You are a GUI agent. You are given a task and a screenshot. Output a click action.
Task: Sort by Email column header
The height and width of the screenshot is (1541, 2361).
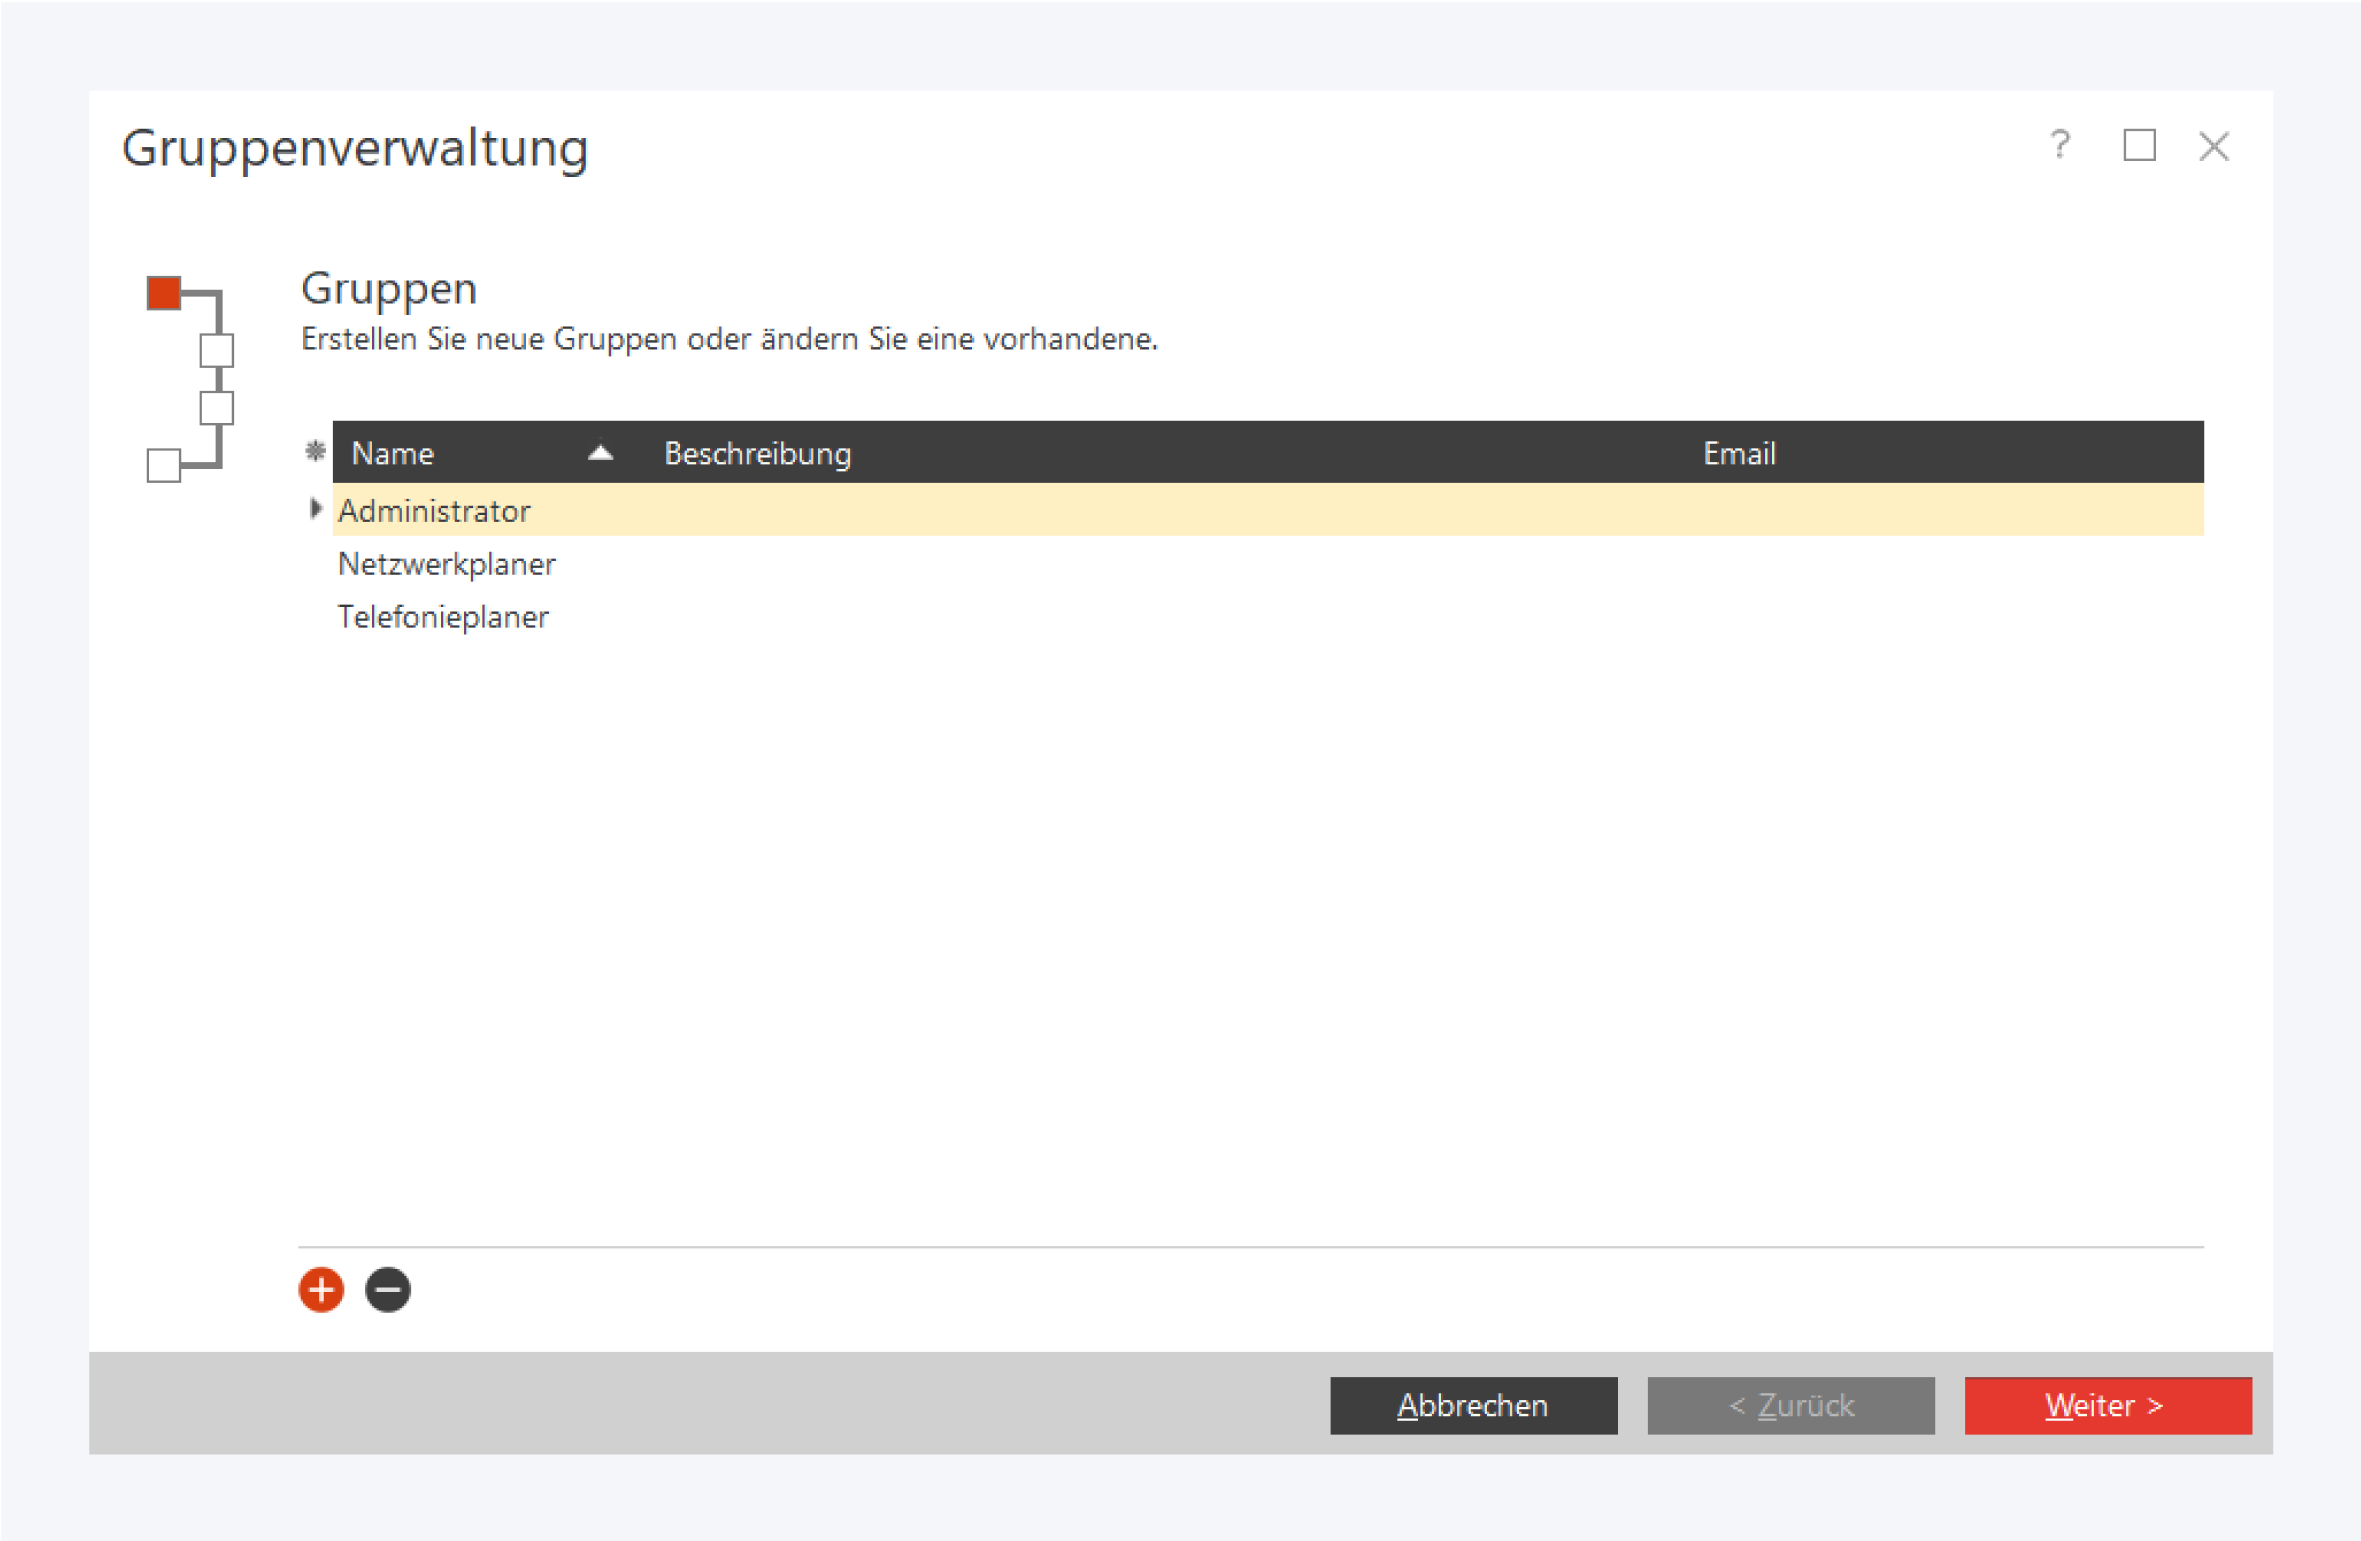point(1739,453)
